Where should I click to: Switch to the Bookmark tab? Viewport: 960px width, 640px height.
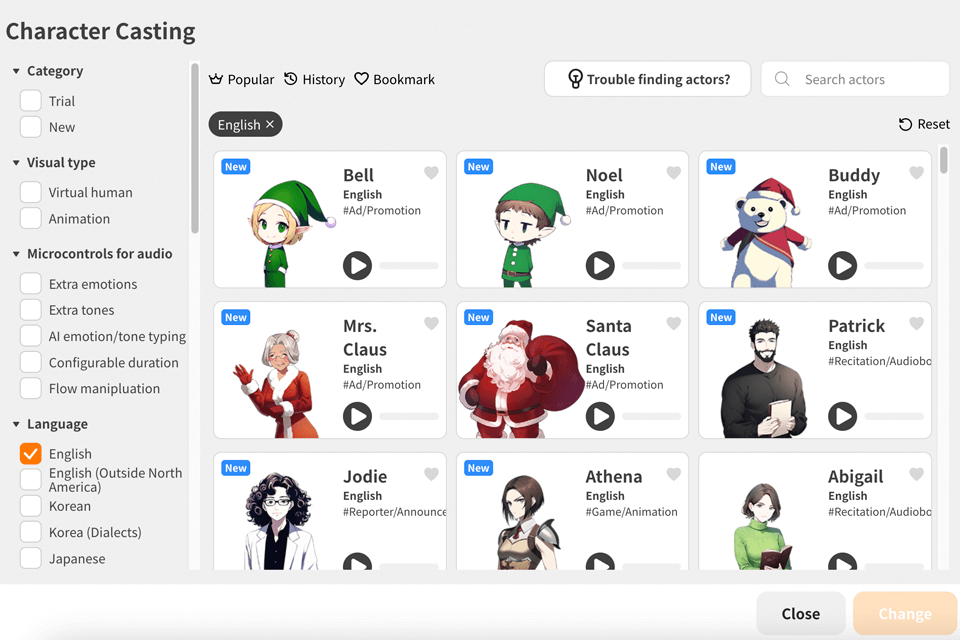(x=395, y=80)
